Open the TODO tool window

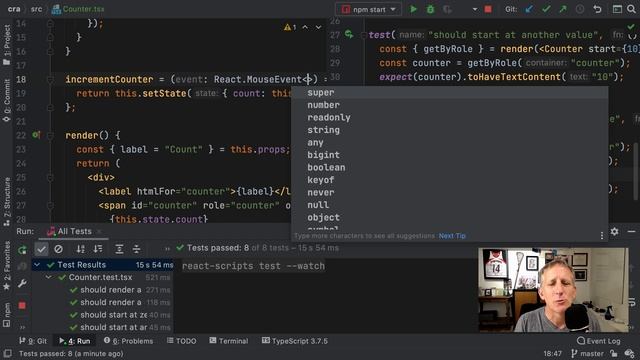pos(181,341)
